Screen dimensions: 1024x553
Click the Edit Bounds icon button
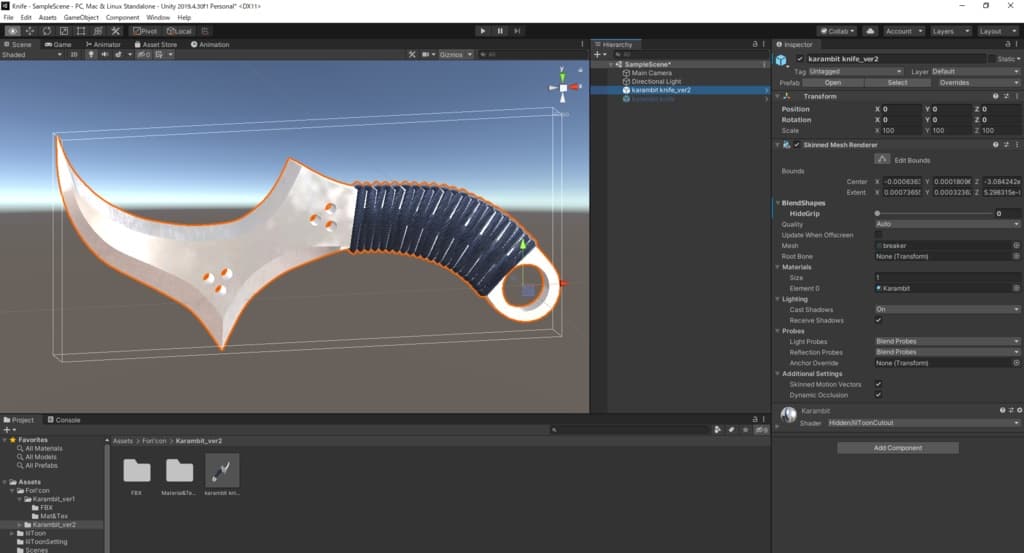coord(882,159)
